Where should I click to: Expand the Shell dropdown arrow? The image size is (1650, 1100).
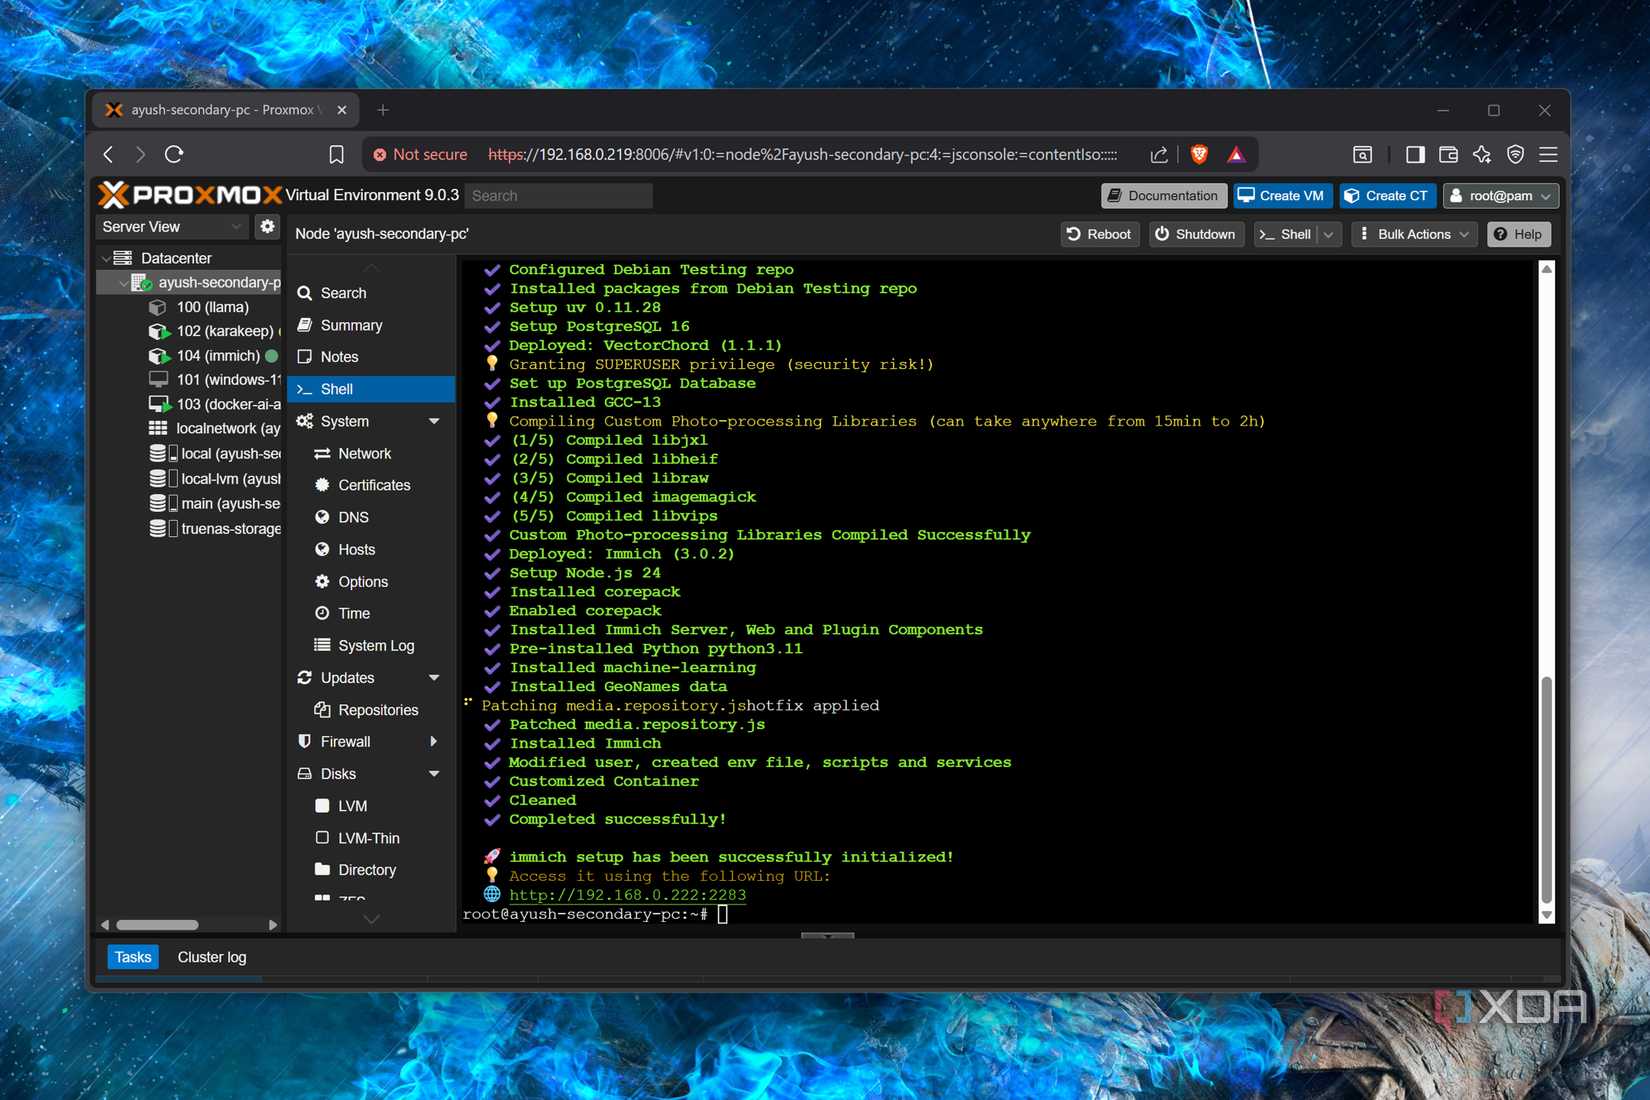1329,234
